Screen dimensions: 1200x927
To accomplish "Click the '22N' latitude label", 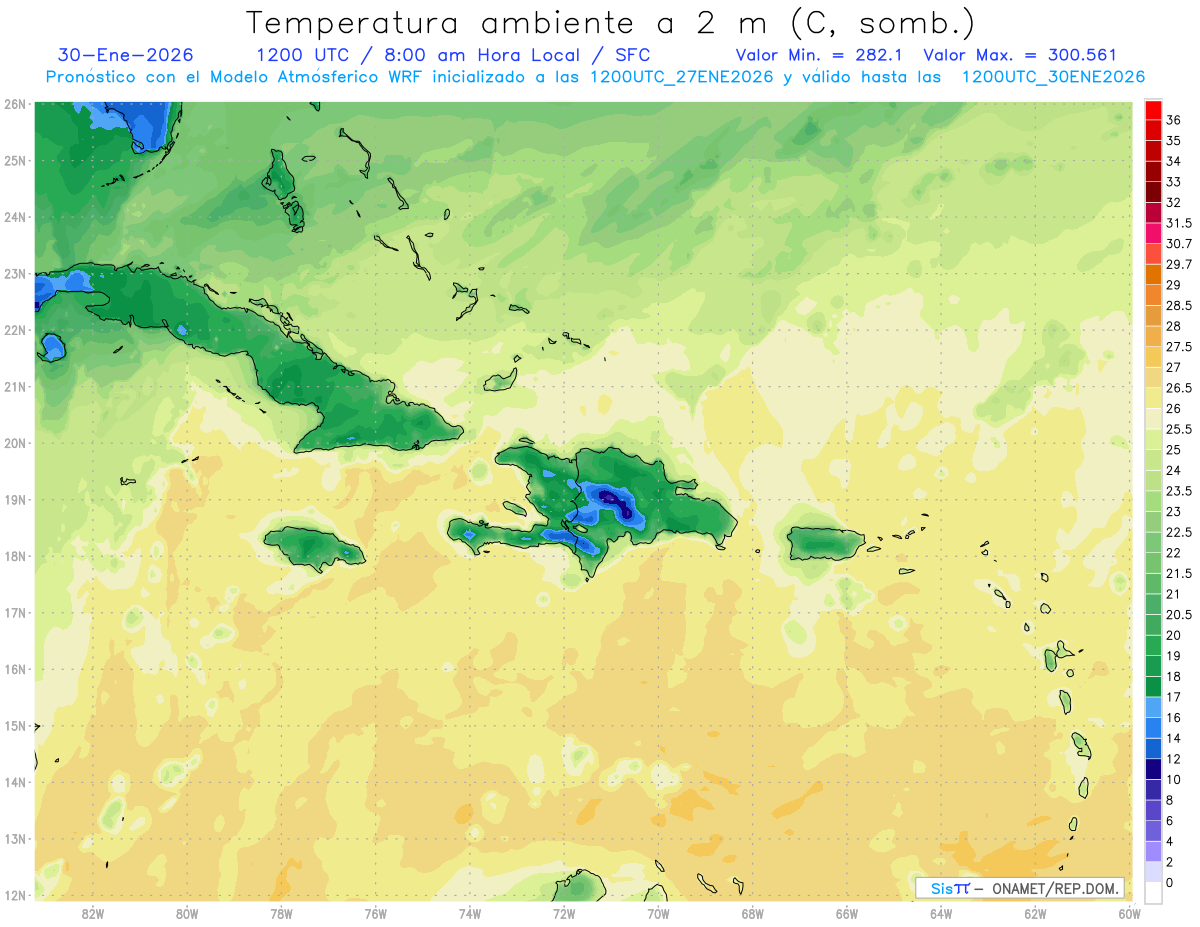I will (15, 330).
